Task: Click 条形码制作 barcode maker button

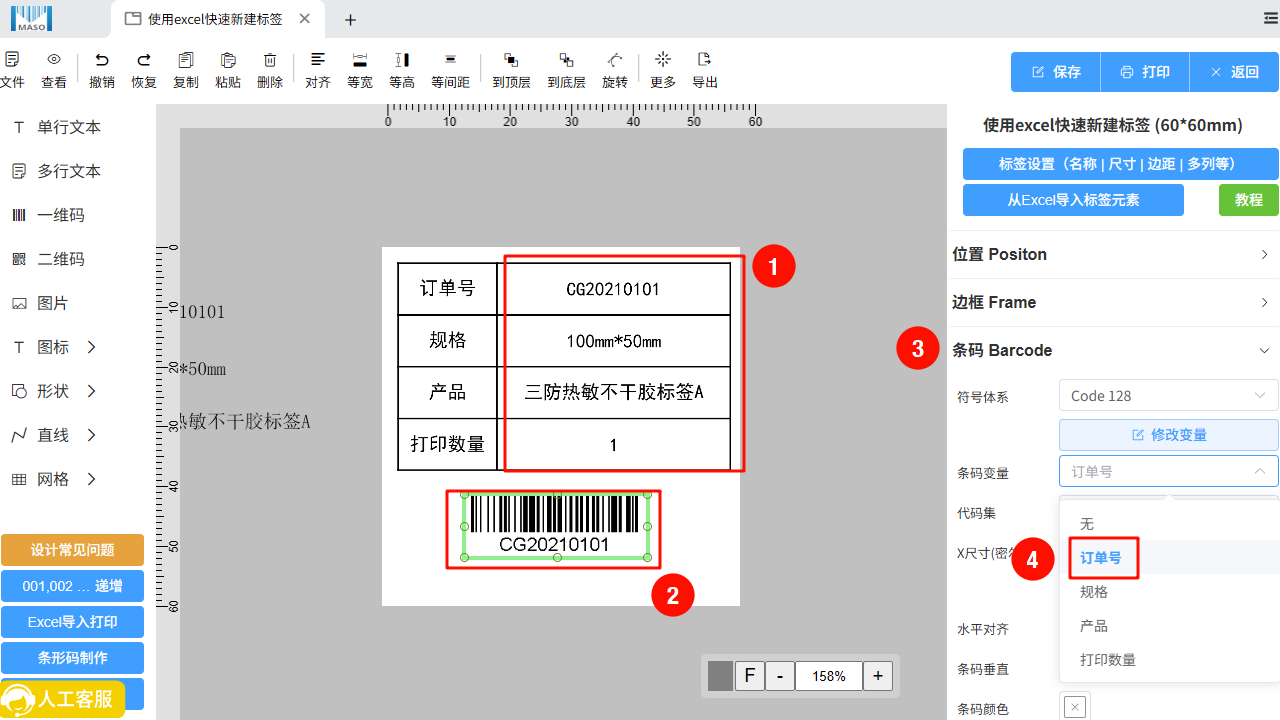Action: tap(72, 658)
